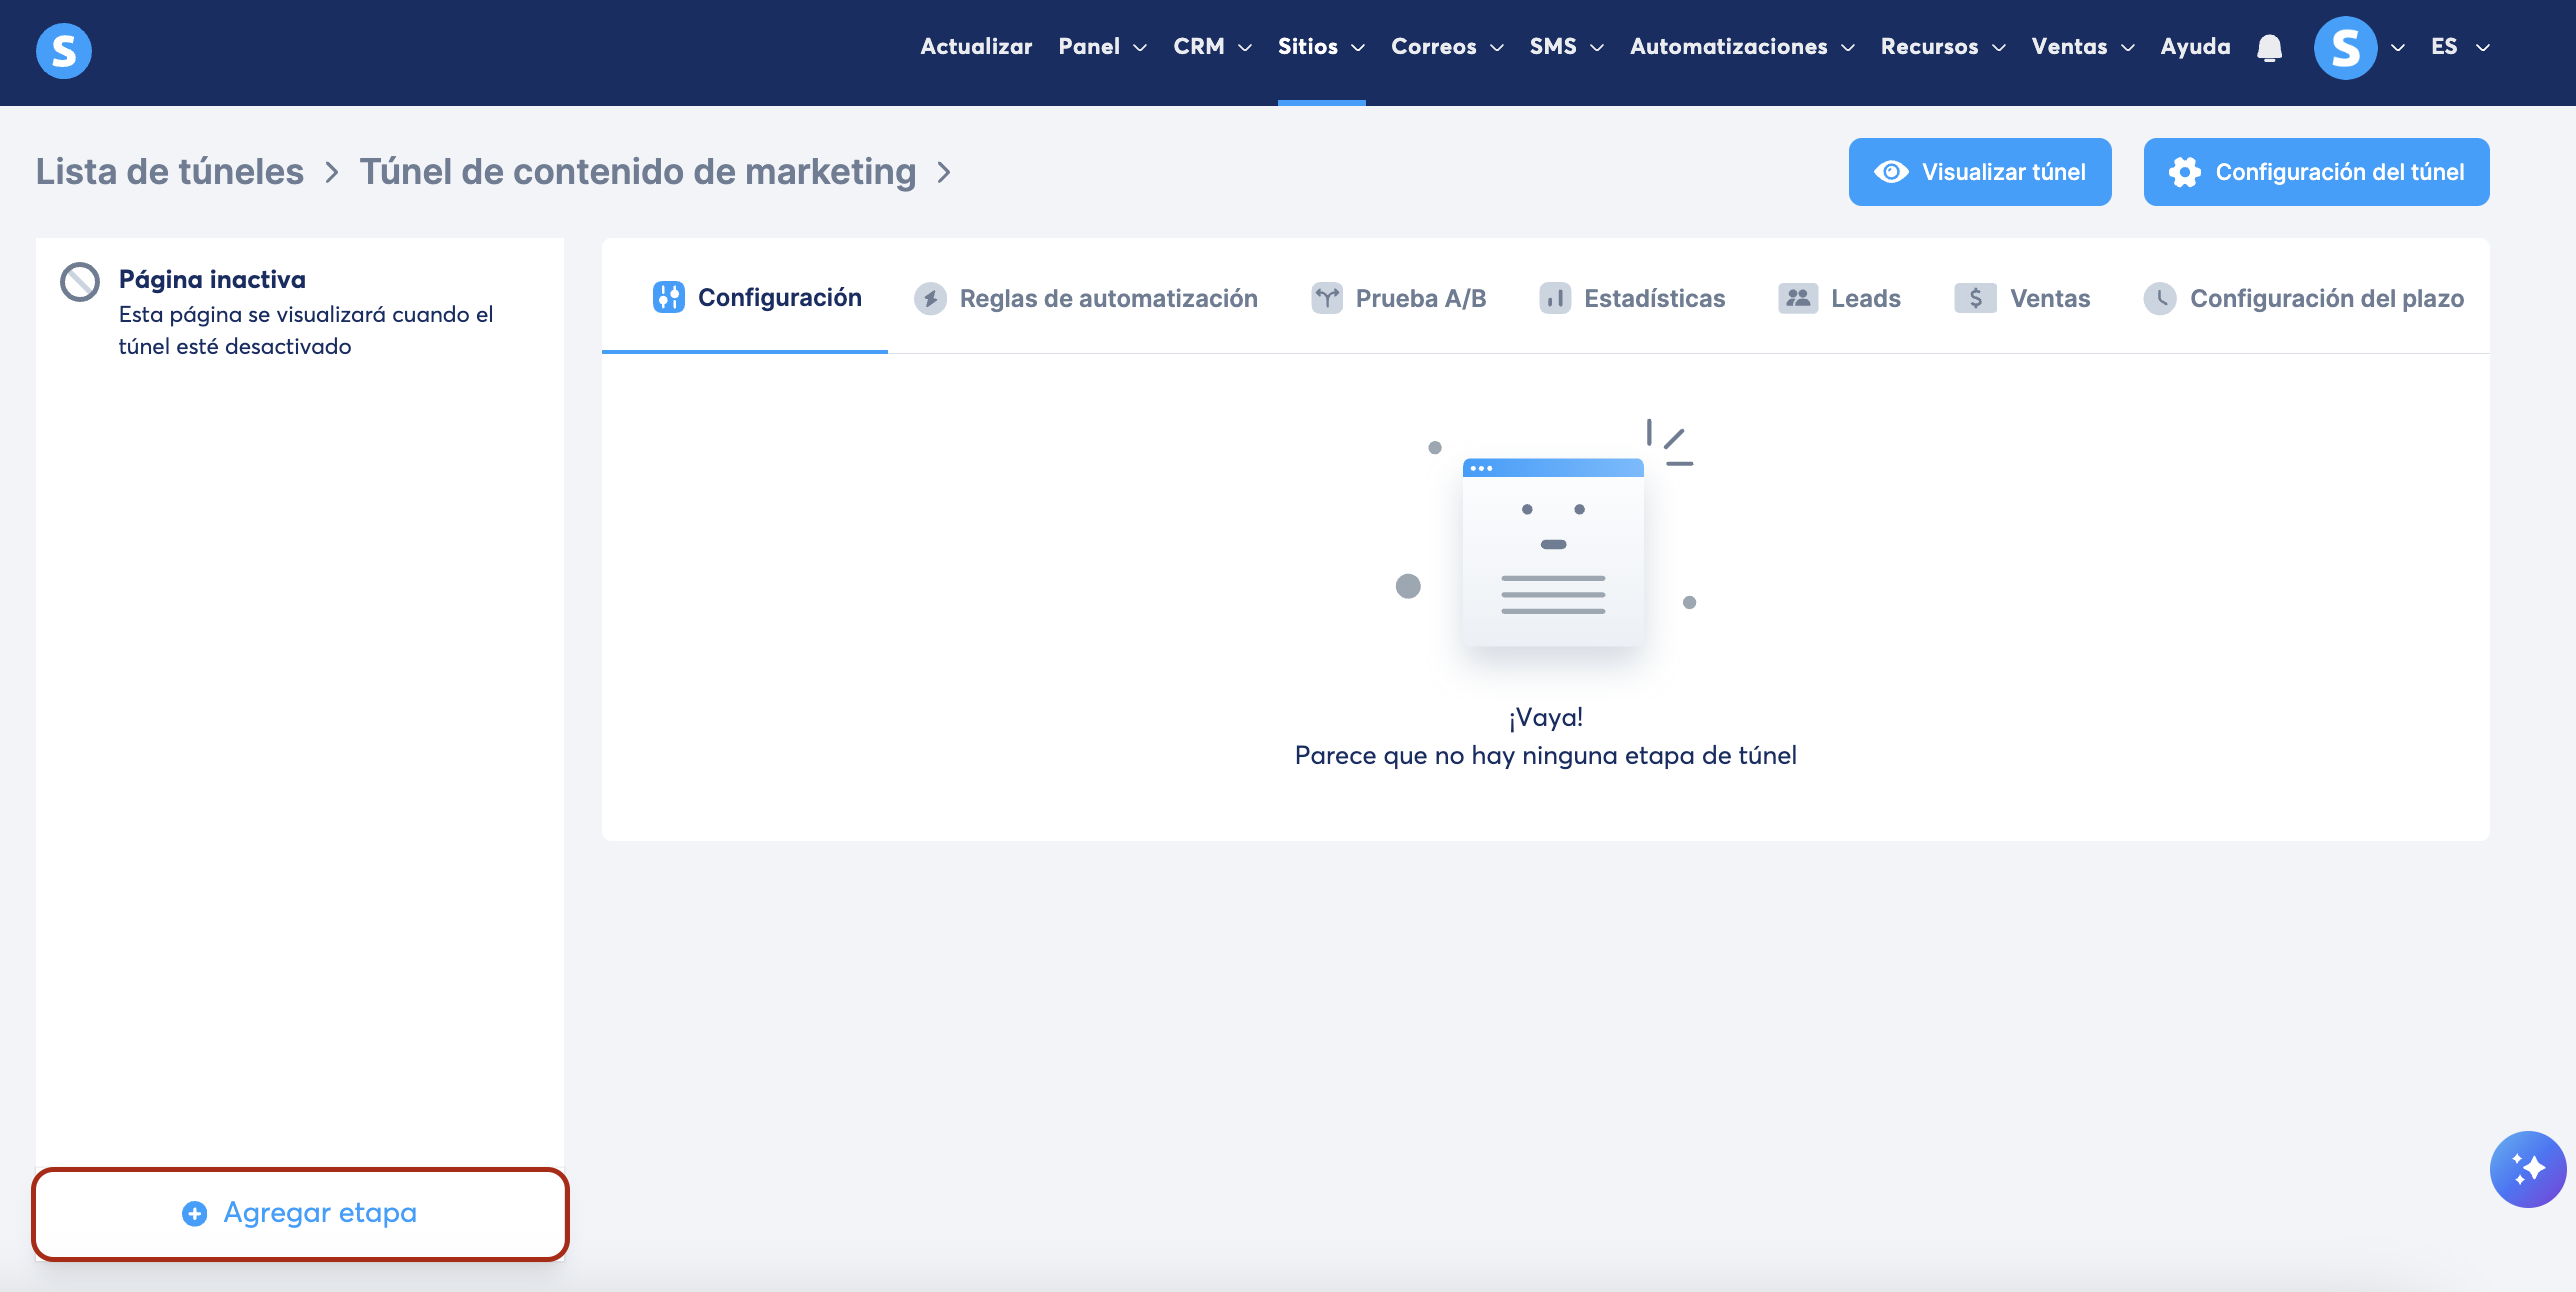Click the Estadísticas bar chart icon
Image resolution: width=2576 pixels, height=1292 pixels.
tap(1554, 298)
